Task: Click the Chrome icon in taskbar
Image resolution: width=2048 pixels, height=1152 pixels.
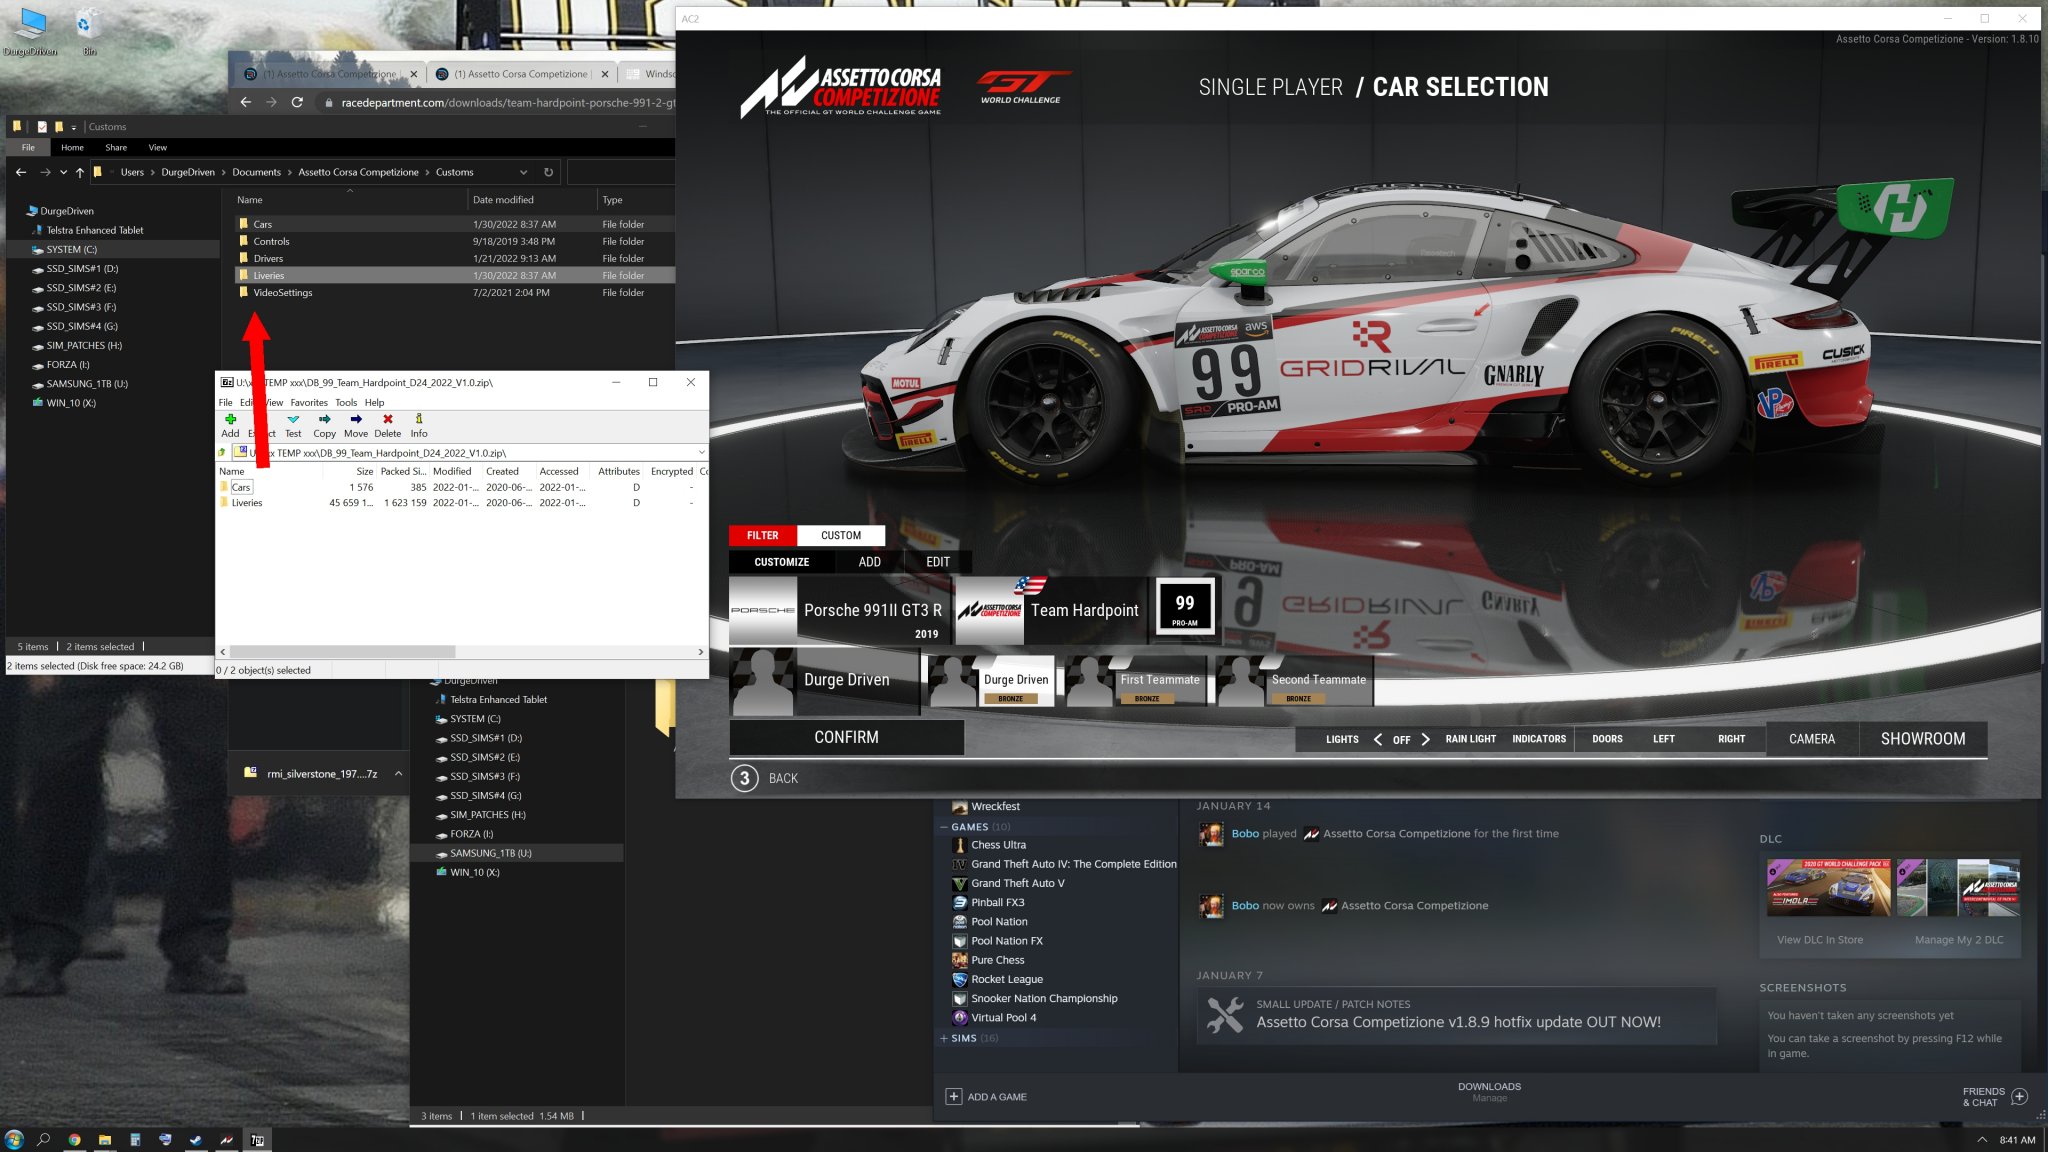Action: [x=74, y=1139]
